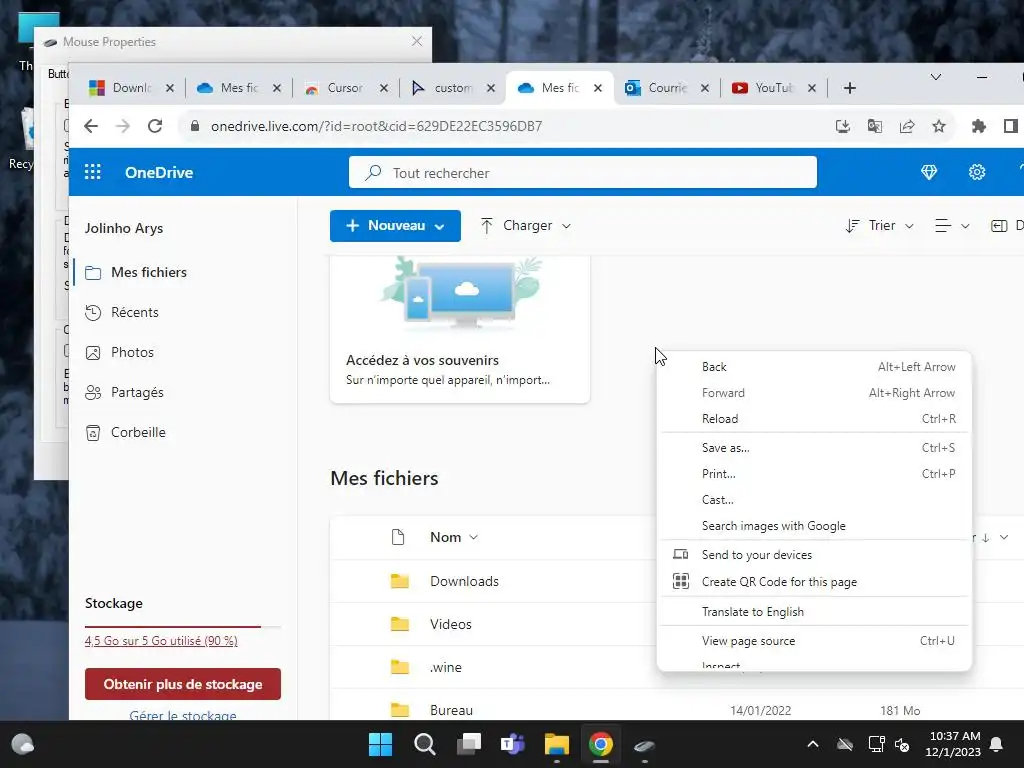
Task: Open File Explorer from taskbar
Action: [556, 744]
